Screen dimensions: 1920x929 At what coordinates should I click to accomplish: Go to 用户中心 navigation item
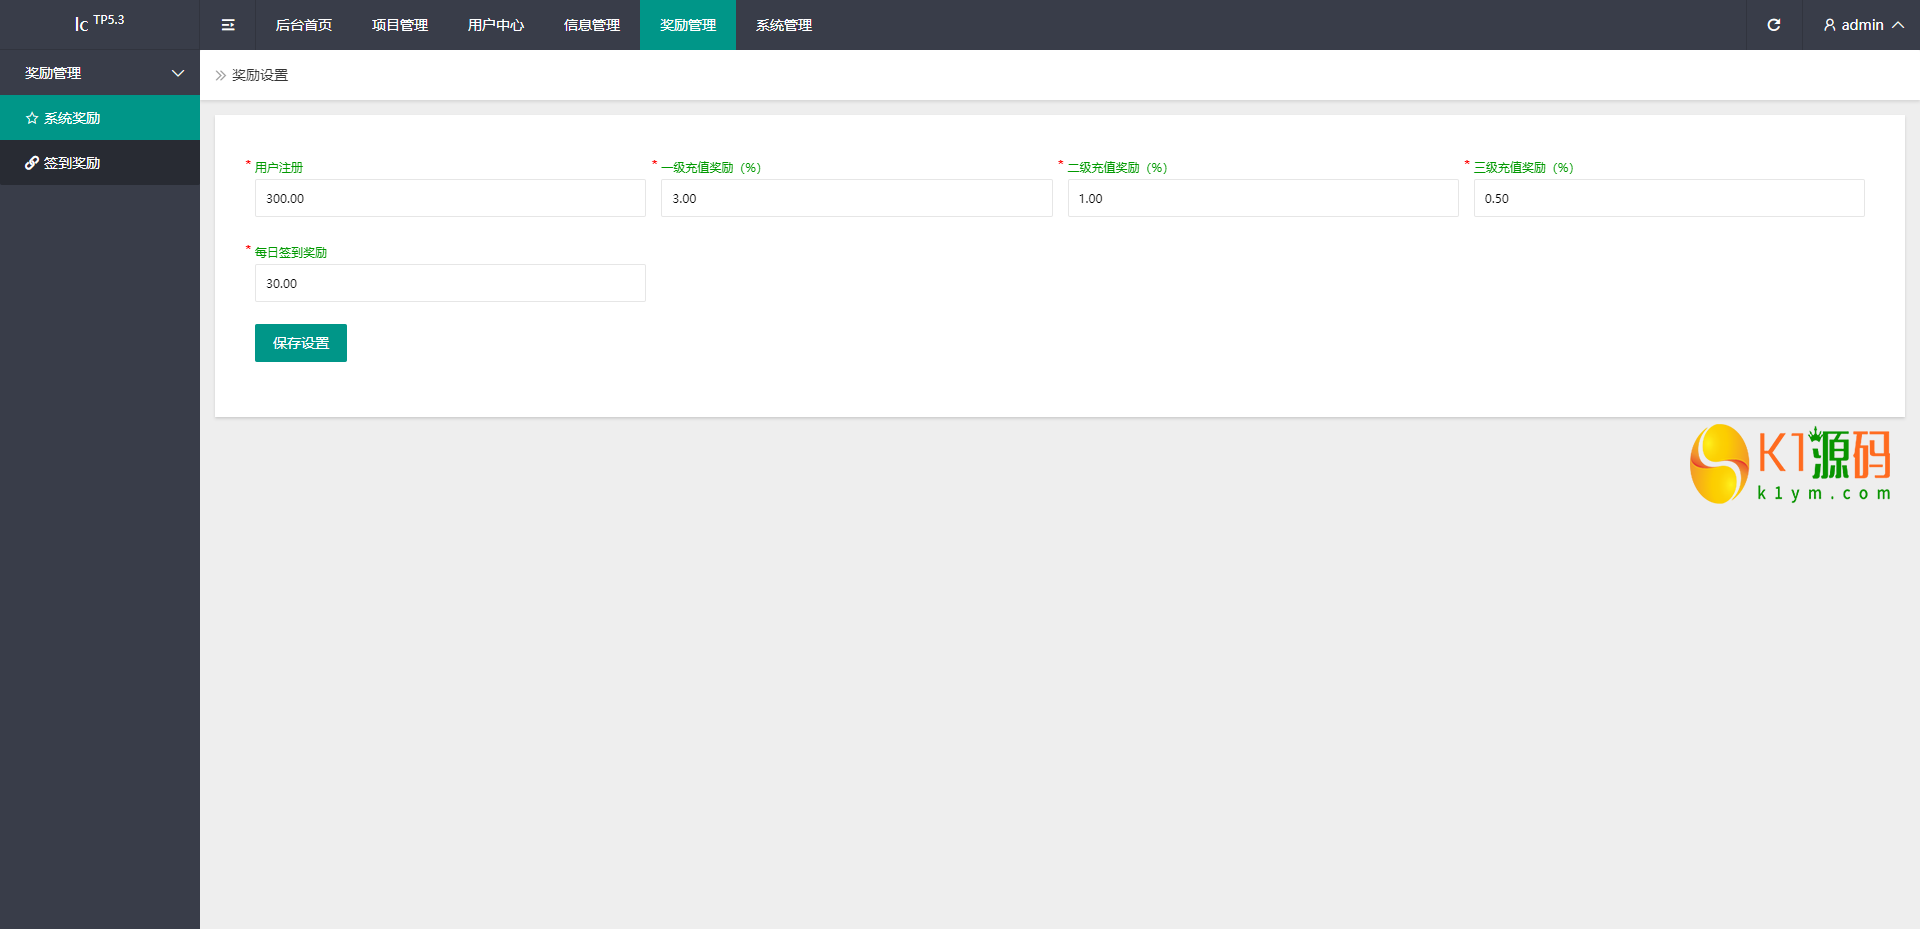click(x=496, y=25)
